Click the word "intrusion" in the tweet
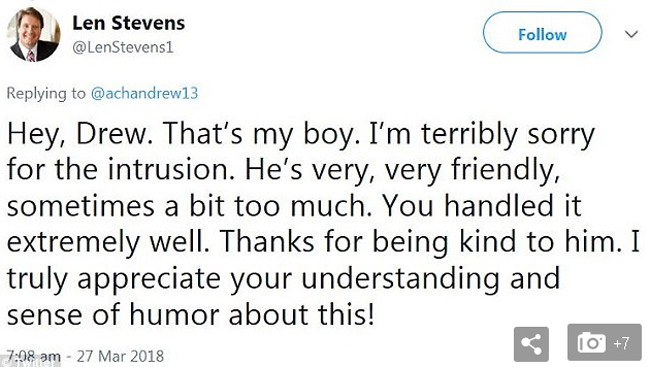This screenshot has width=650, height=367. (x=168, y=170)
